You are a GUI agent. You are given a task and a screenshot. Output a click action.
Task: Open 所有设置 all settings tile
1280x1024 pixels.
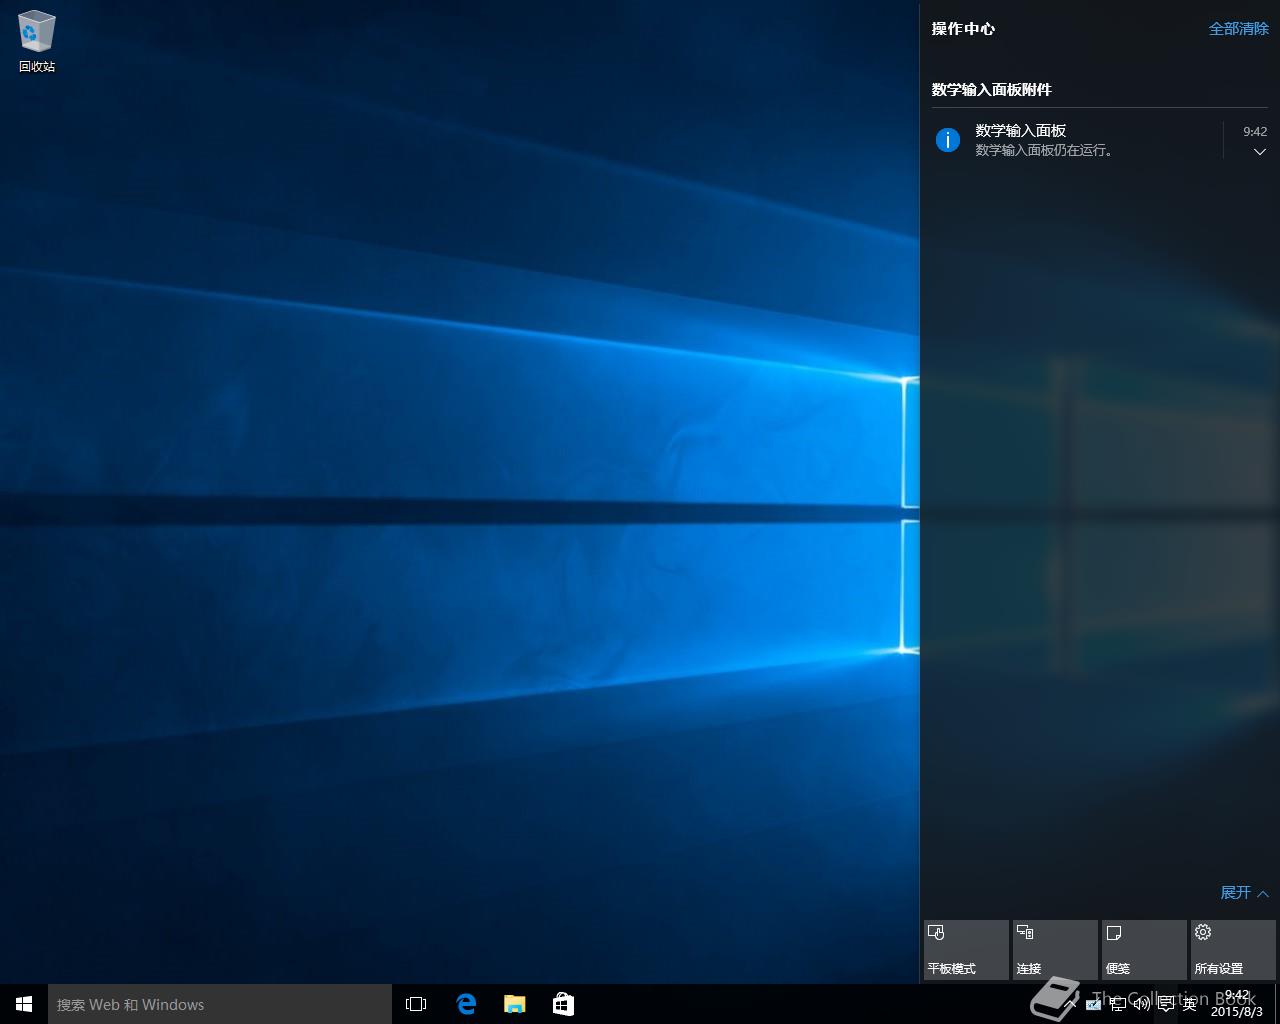1233,950
